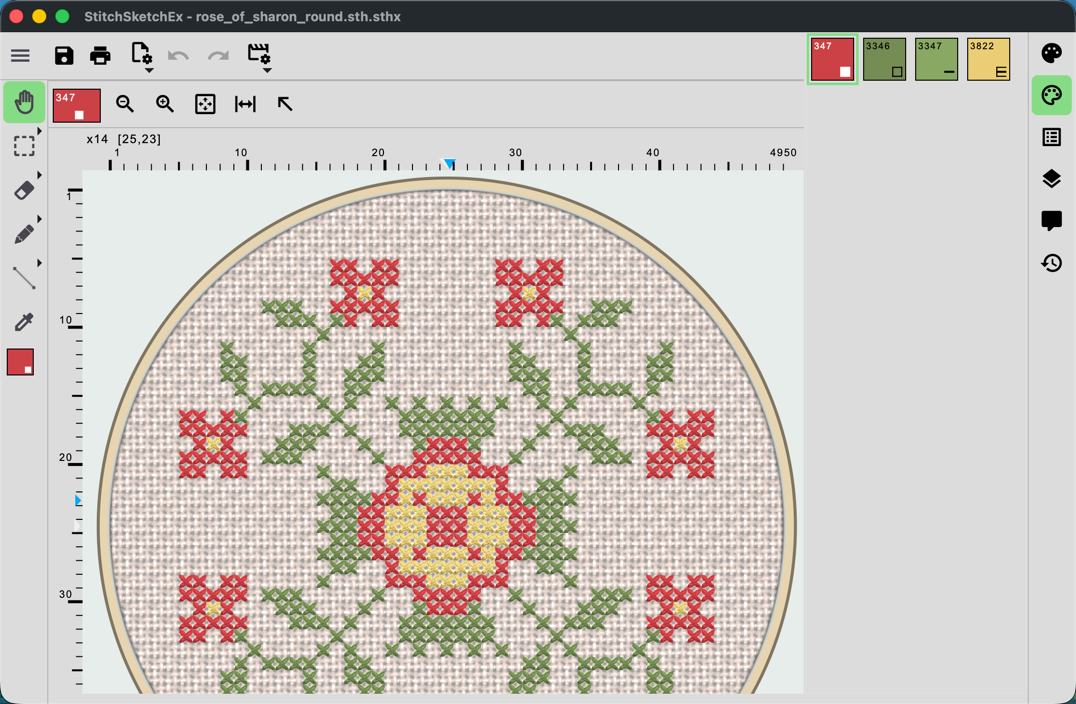Save the pattern with the floppy disk icon
The image size is (1076, 704).
click(x=64, y=56)
